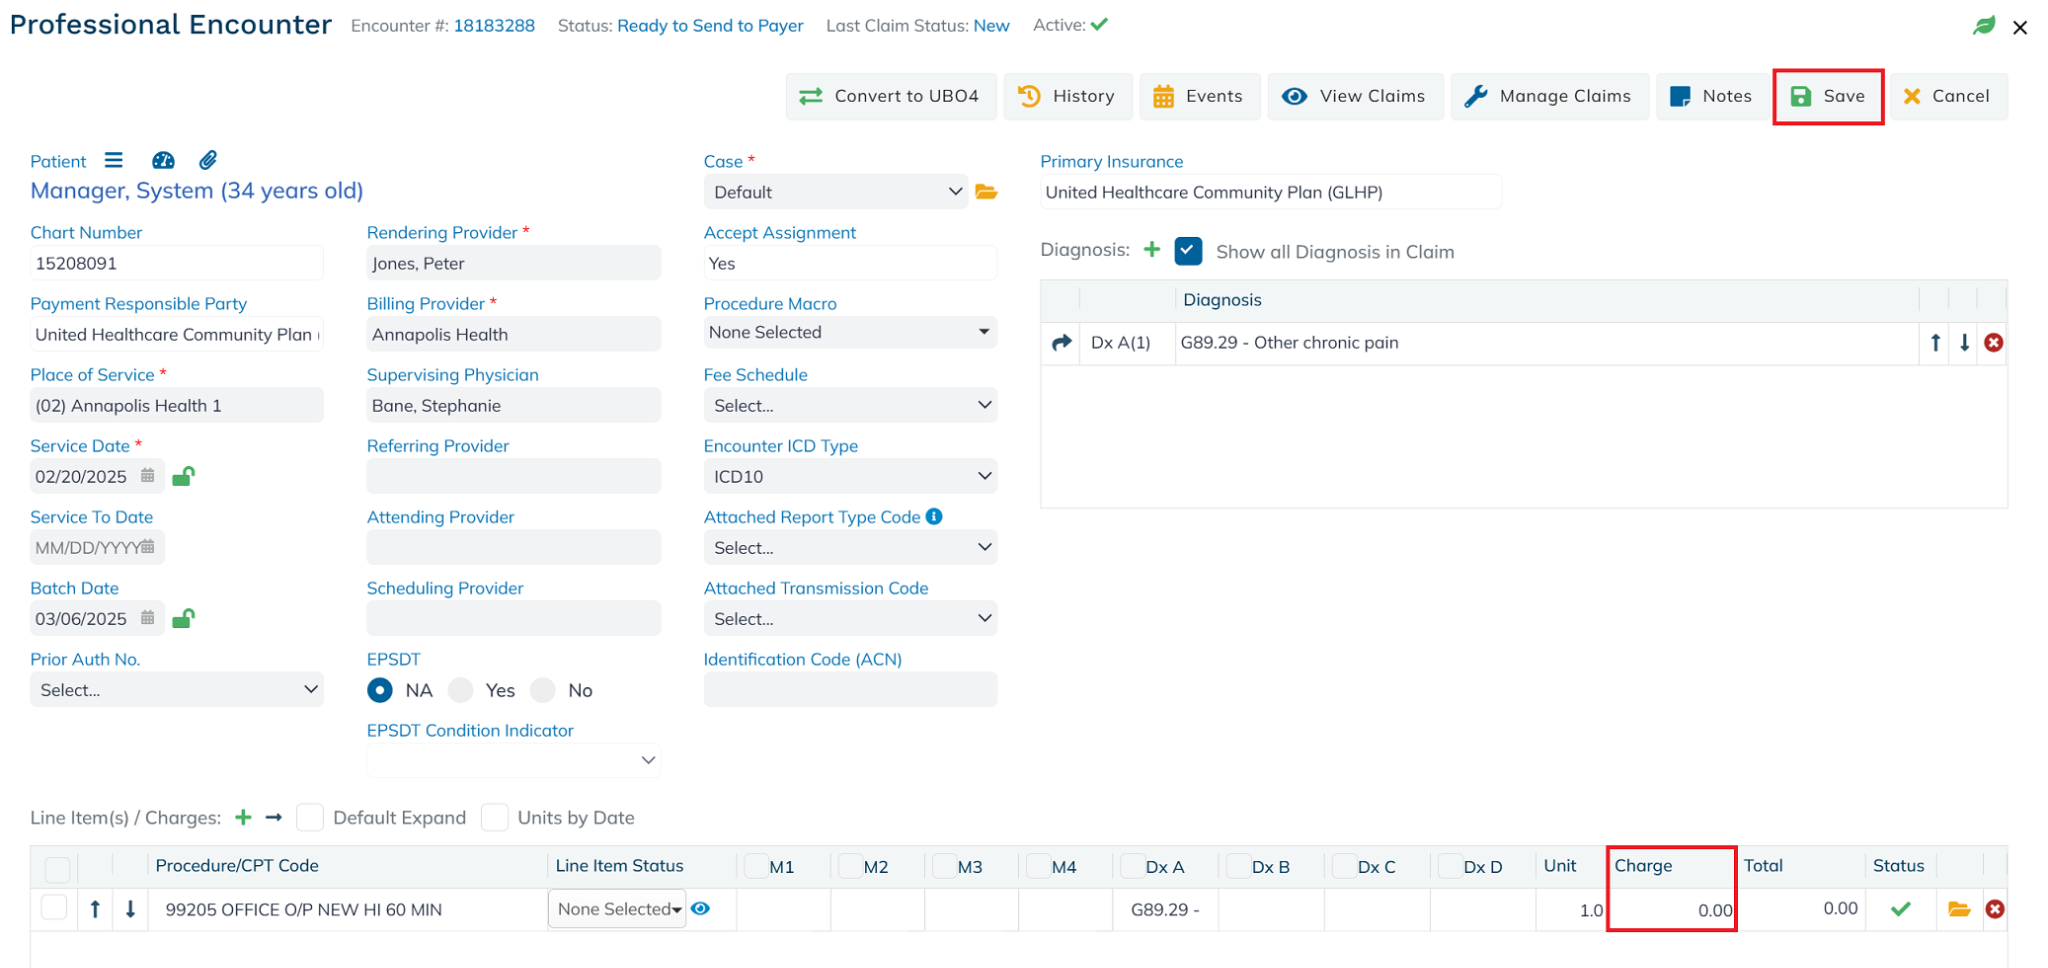Remove the G89.29 diagnosis with red X
Image resolution: width=2048 pixels, height=968 pixels.
pyautogui.click(x=1994, y=343)
